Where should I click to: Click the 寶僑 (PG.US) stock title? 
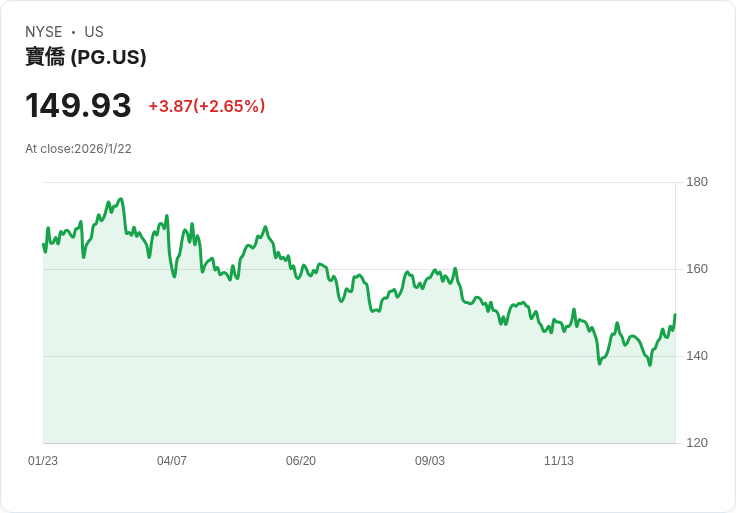click(x=86, y=57)
